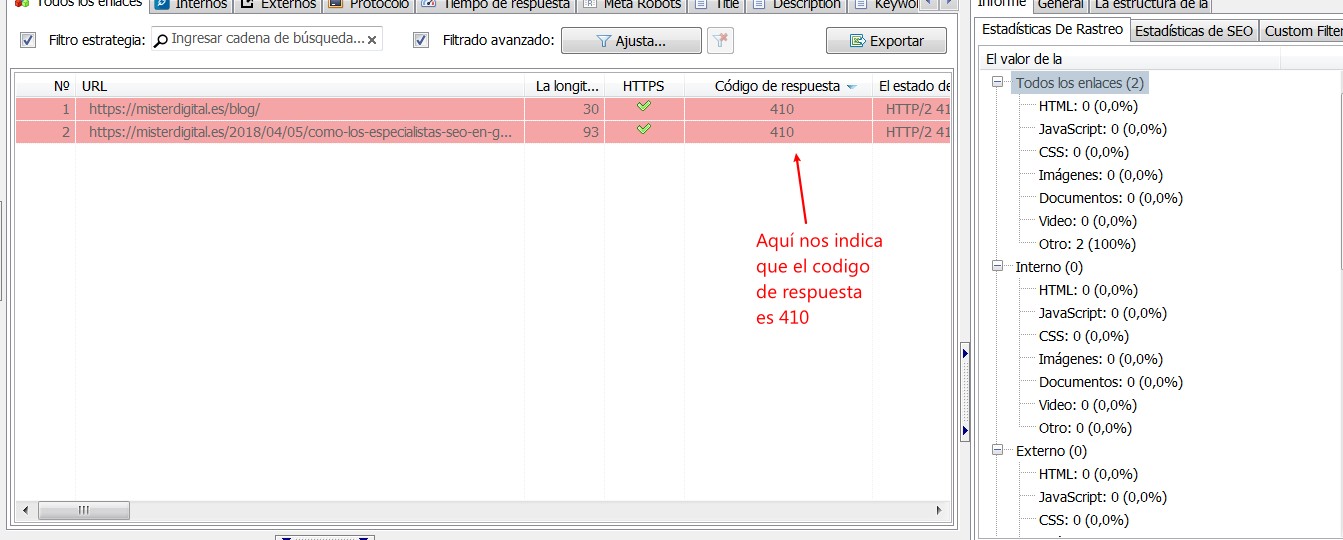Screen dimensions: 1343x540
Task: Open the Meta Robots tab
Action: (632, 5)
